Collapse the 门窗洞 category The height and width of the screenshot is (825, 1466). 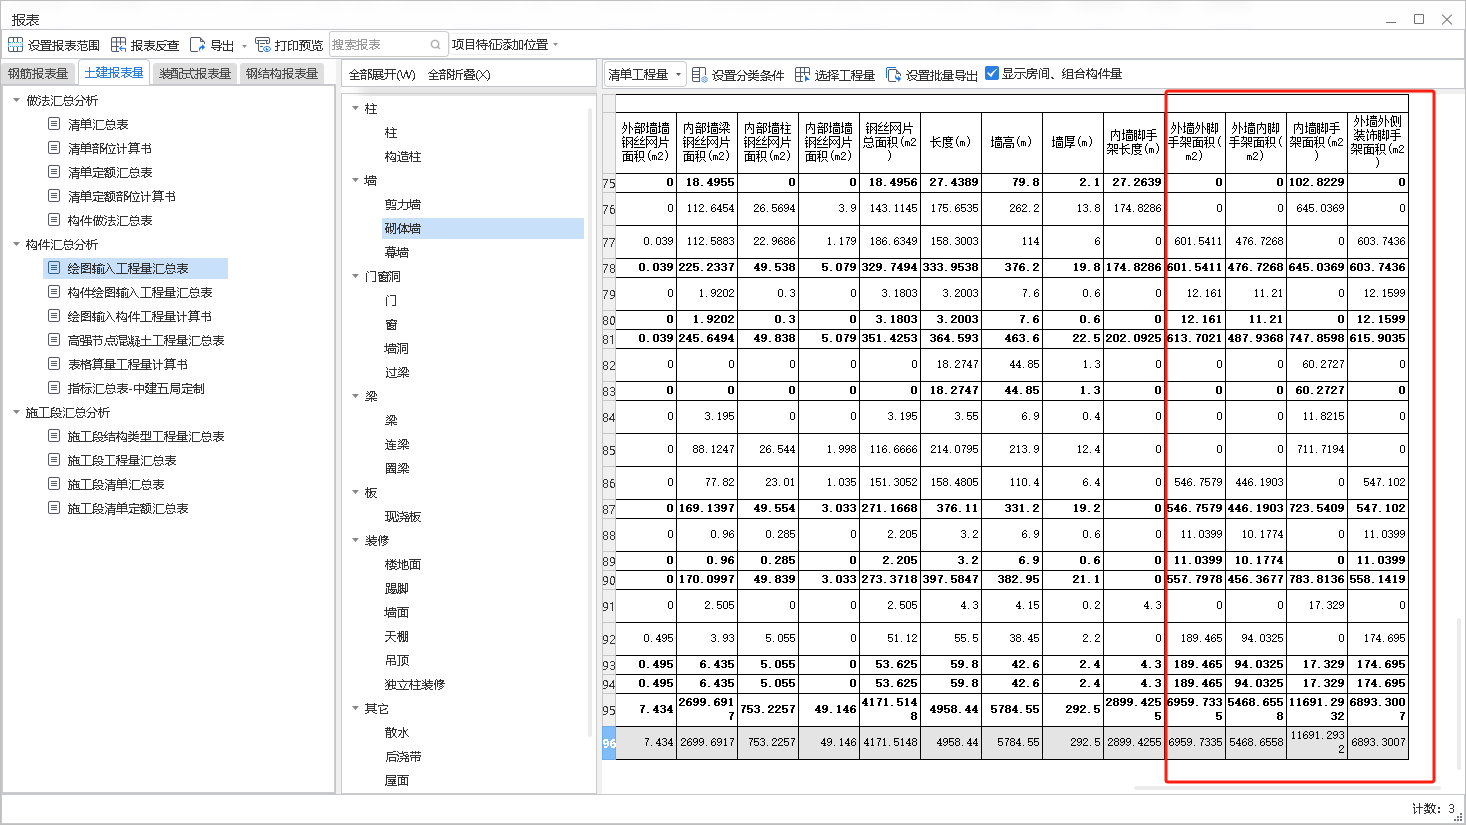355,276
